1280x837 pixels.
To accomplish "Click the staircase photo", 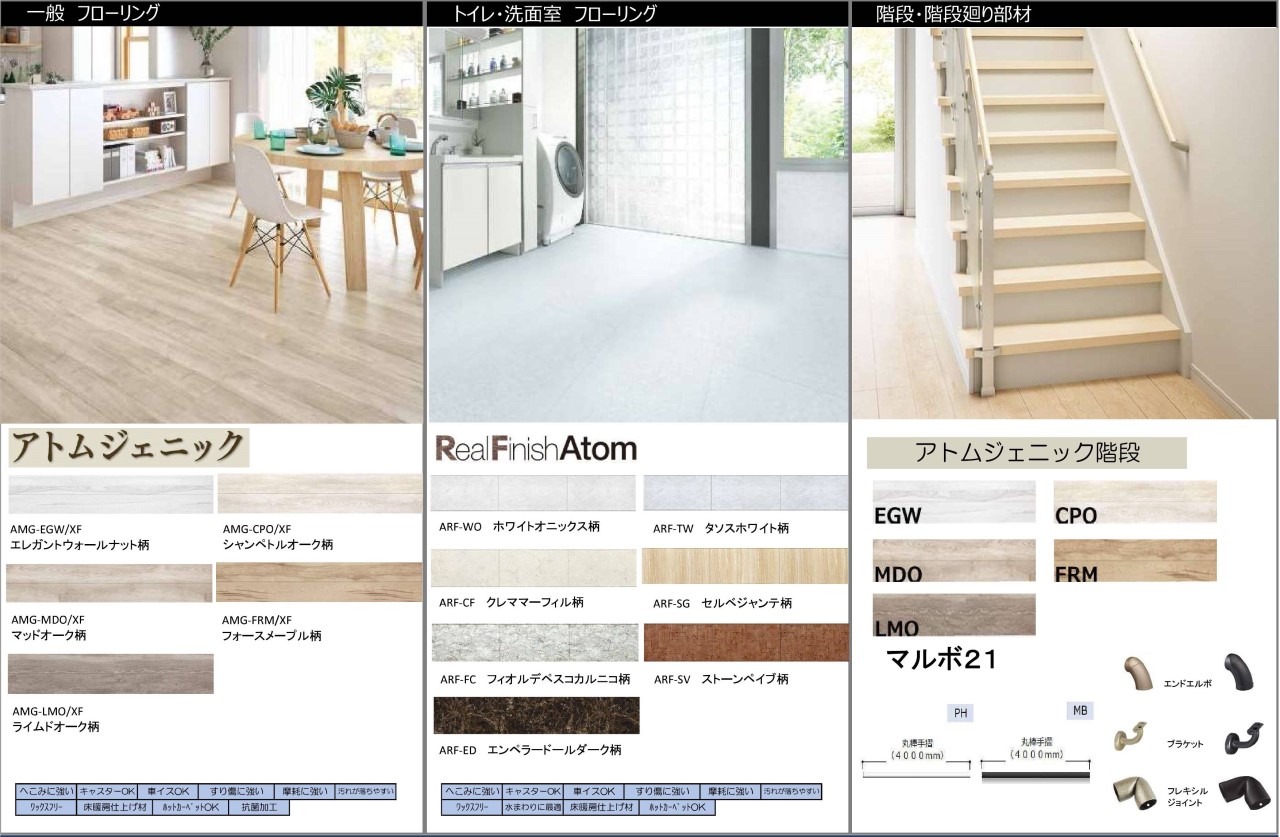I will [1065, 223].
